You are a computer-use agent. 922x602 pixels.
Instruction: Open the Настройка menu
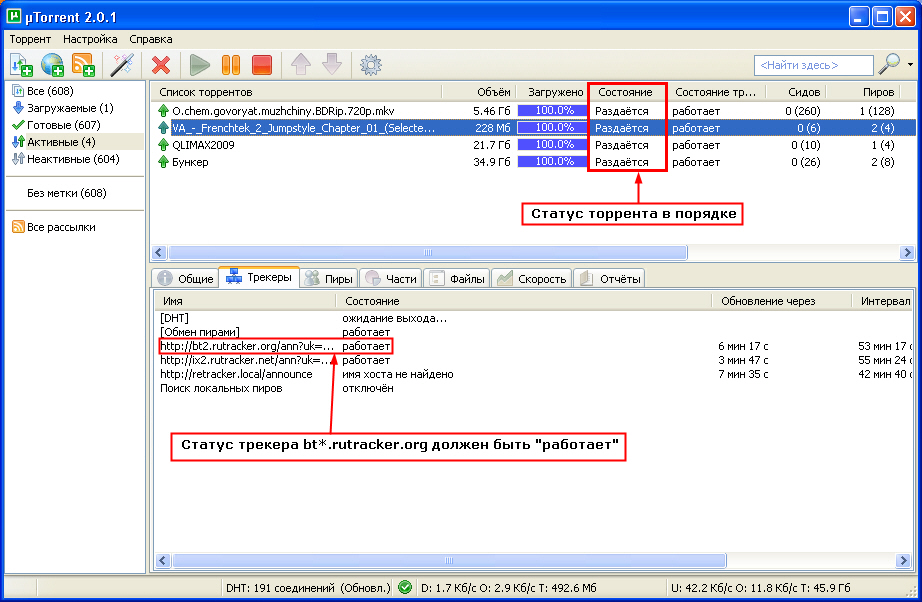click(90, 39)
